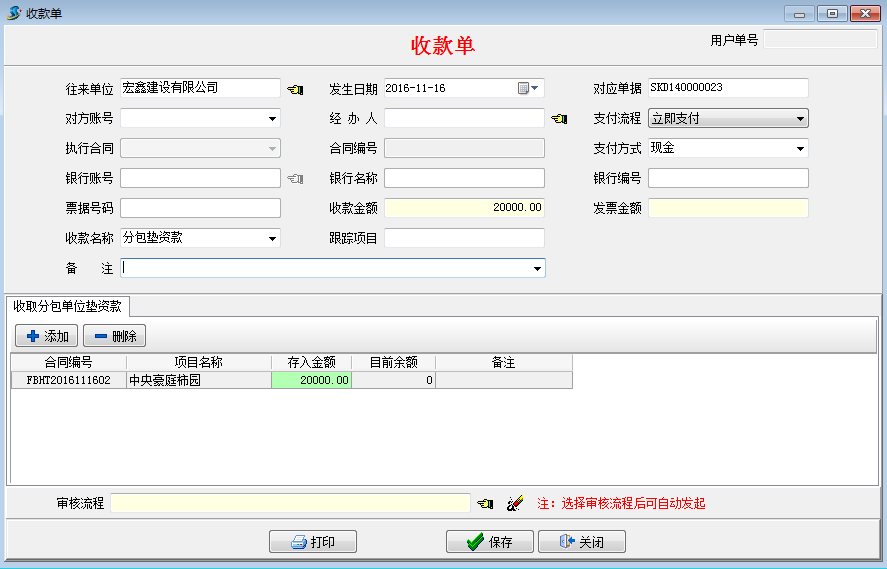Click the 票据号码 input field
Screen dimensions: 887x569
[200, 208]
